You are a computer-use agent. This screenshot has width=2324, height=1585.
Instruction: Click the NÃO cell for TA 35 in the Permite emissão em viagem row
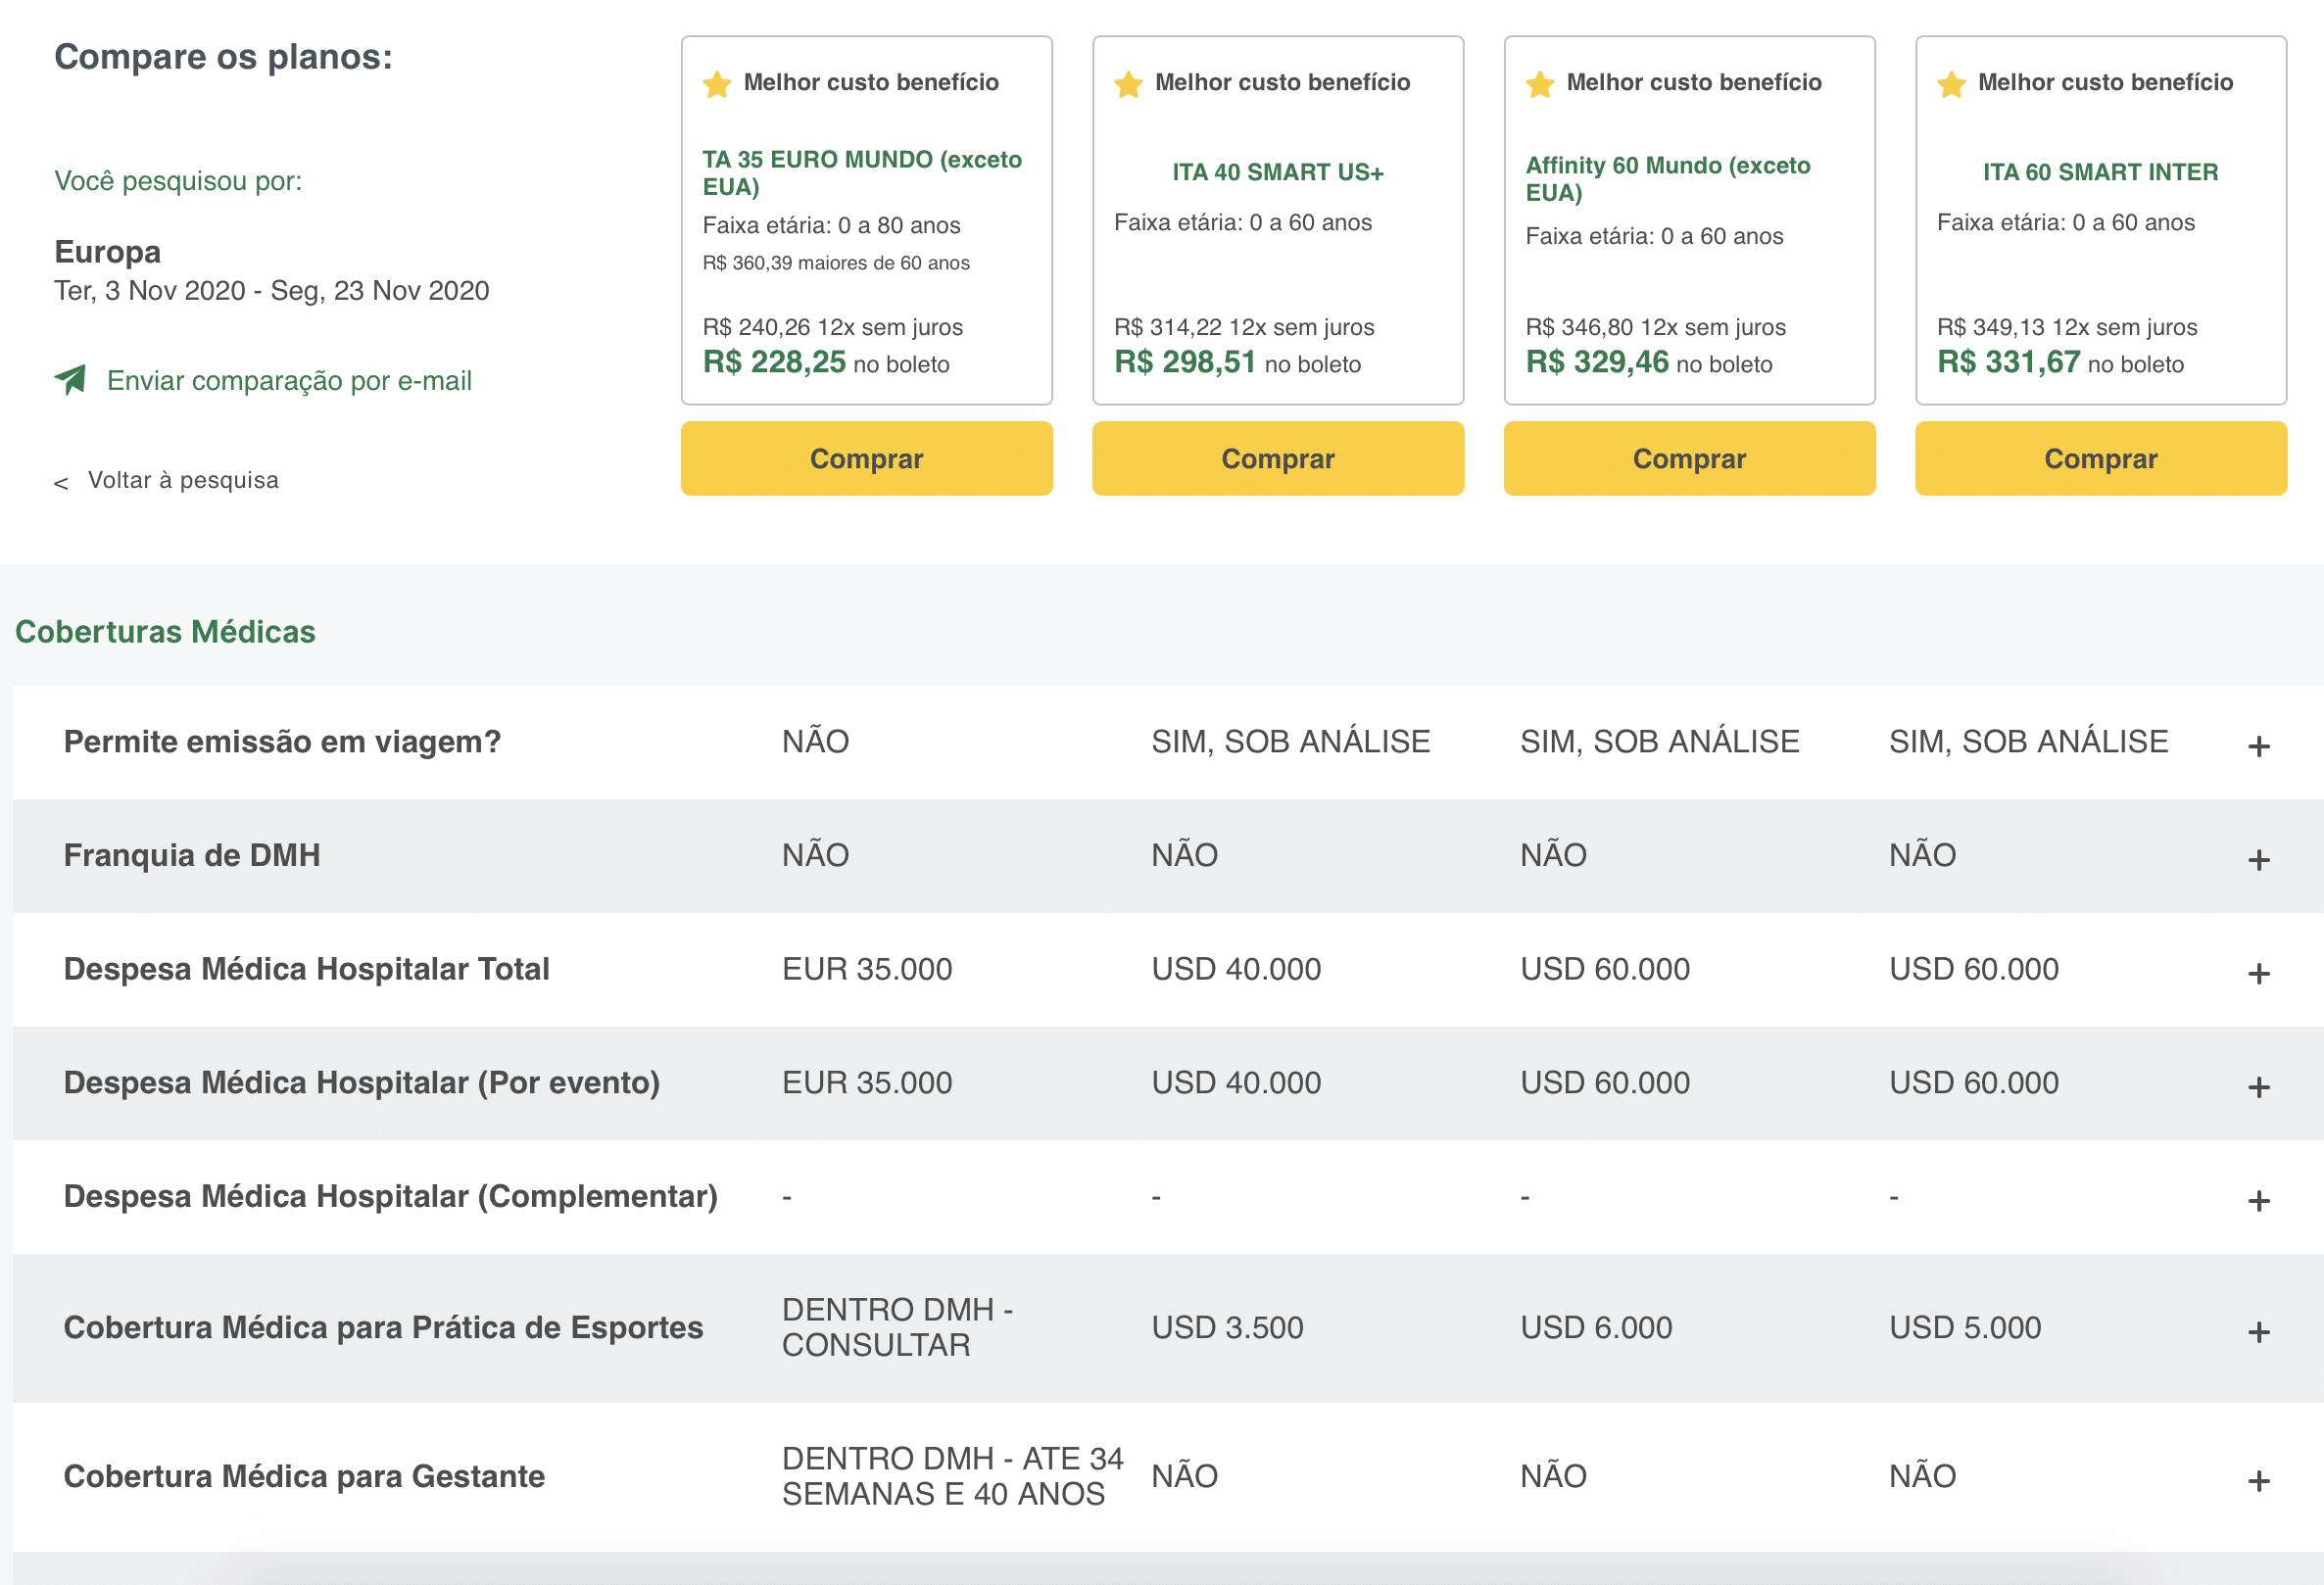point(815,742)
